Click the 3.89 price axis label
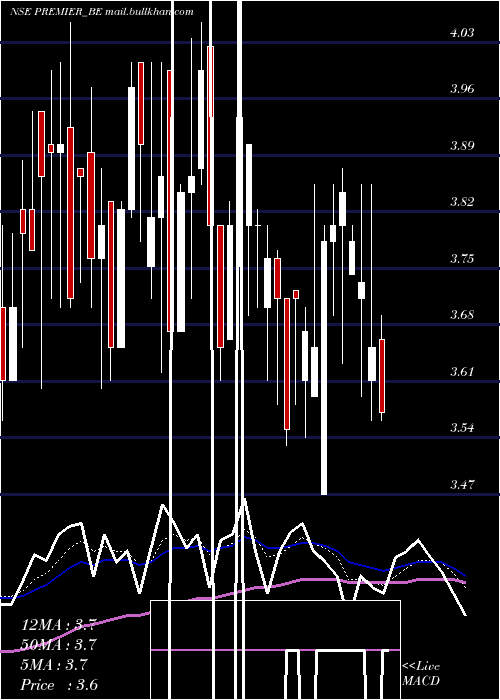 pyautogui.click(x=462, y=146)
